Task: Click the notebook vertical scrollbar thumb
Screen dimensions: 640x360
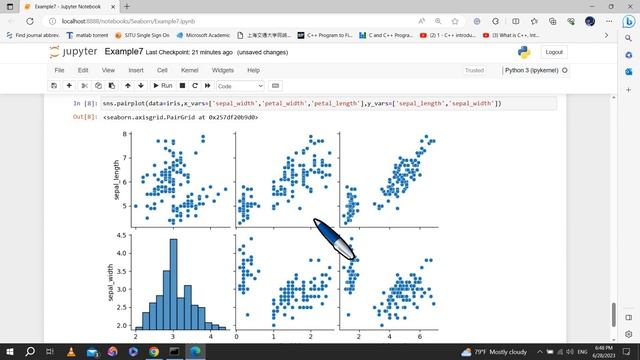Action: pos(613,314)
